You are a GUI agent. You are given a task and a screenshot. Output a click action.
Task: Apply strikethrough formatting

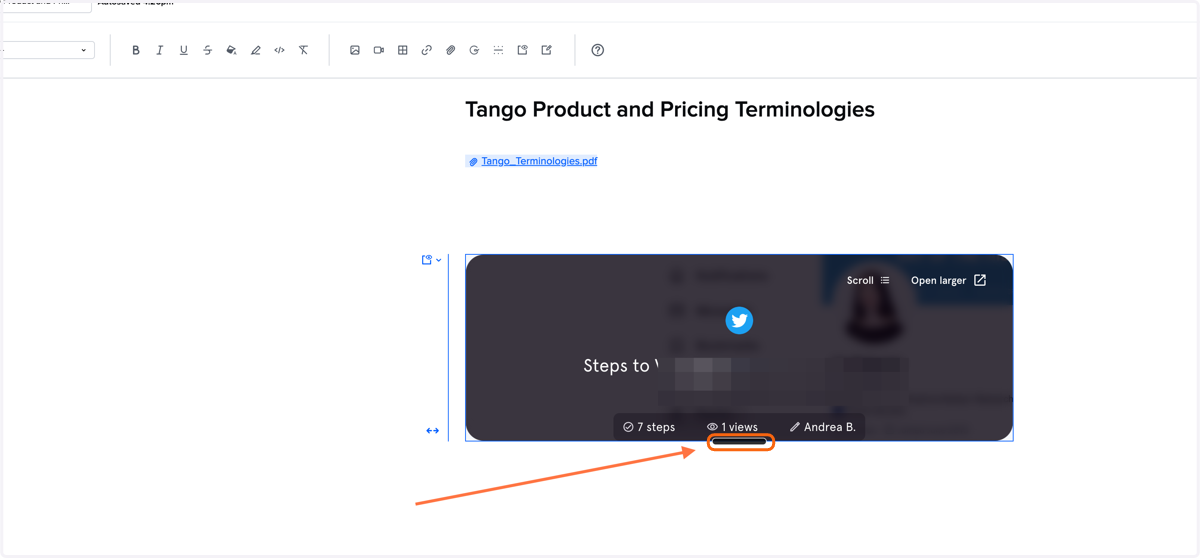pos(208,50)
